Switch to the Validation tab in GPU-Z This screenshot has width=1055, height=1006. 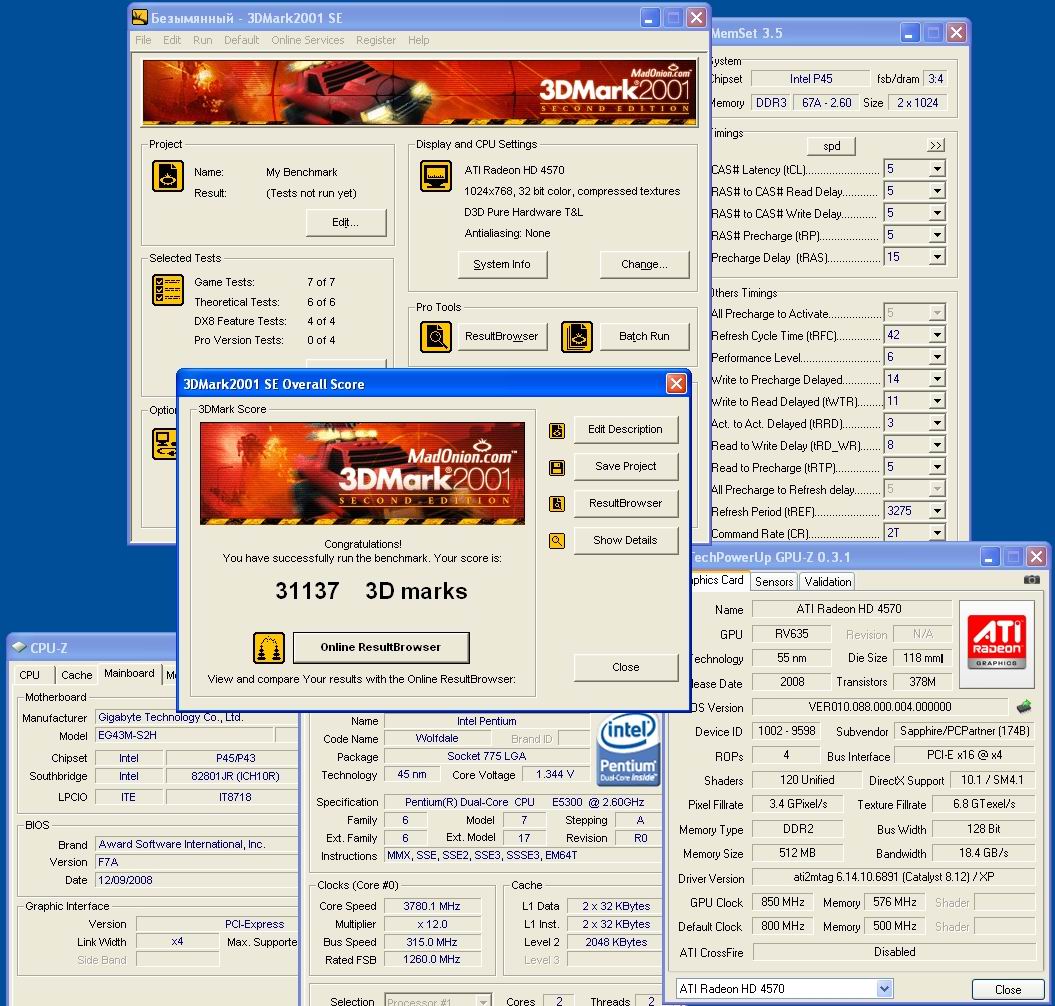click(827, 581)
